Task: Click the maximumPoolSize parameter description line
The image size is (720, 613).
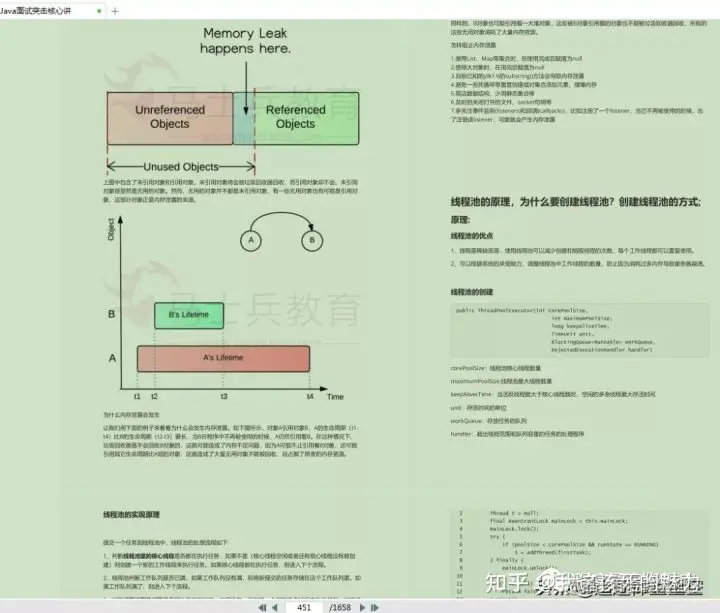Action: pos(501,381)
